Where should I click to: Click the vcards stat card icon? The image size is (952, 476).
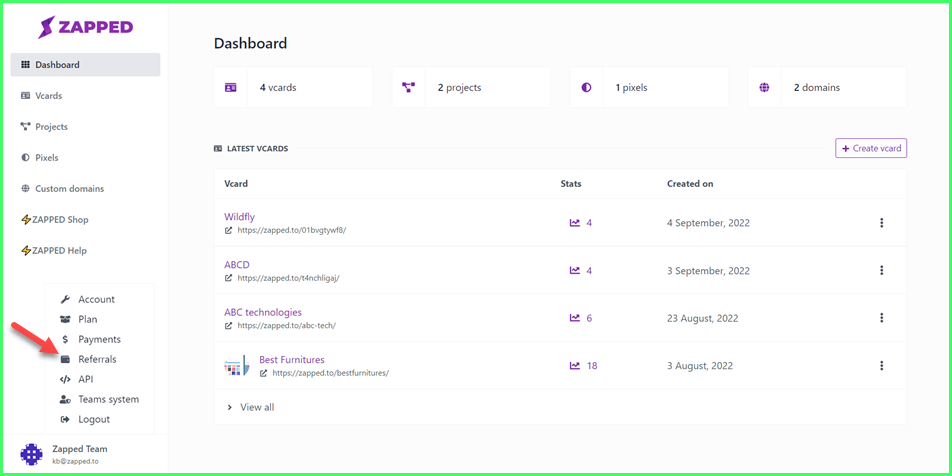pyautogui.click(x=230, y=87)
